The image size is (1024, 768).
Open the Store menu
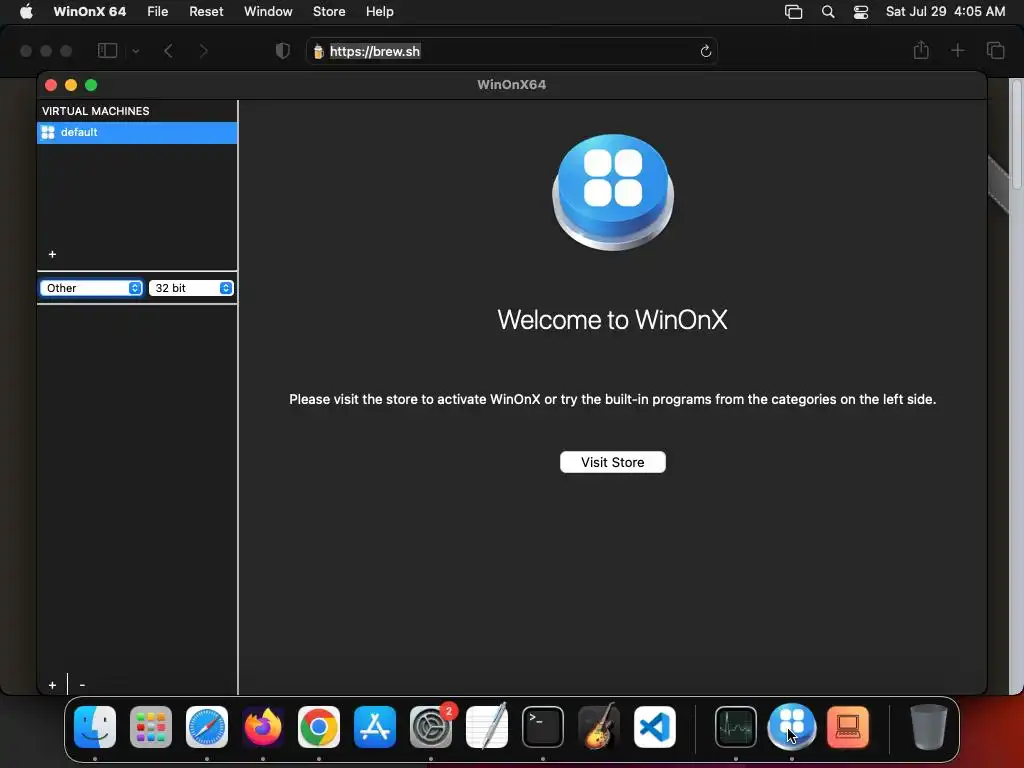329,12
